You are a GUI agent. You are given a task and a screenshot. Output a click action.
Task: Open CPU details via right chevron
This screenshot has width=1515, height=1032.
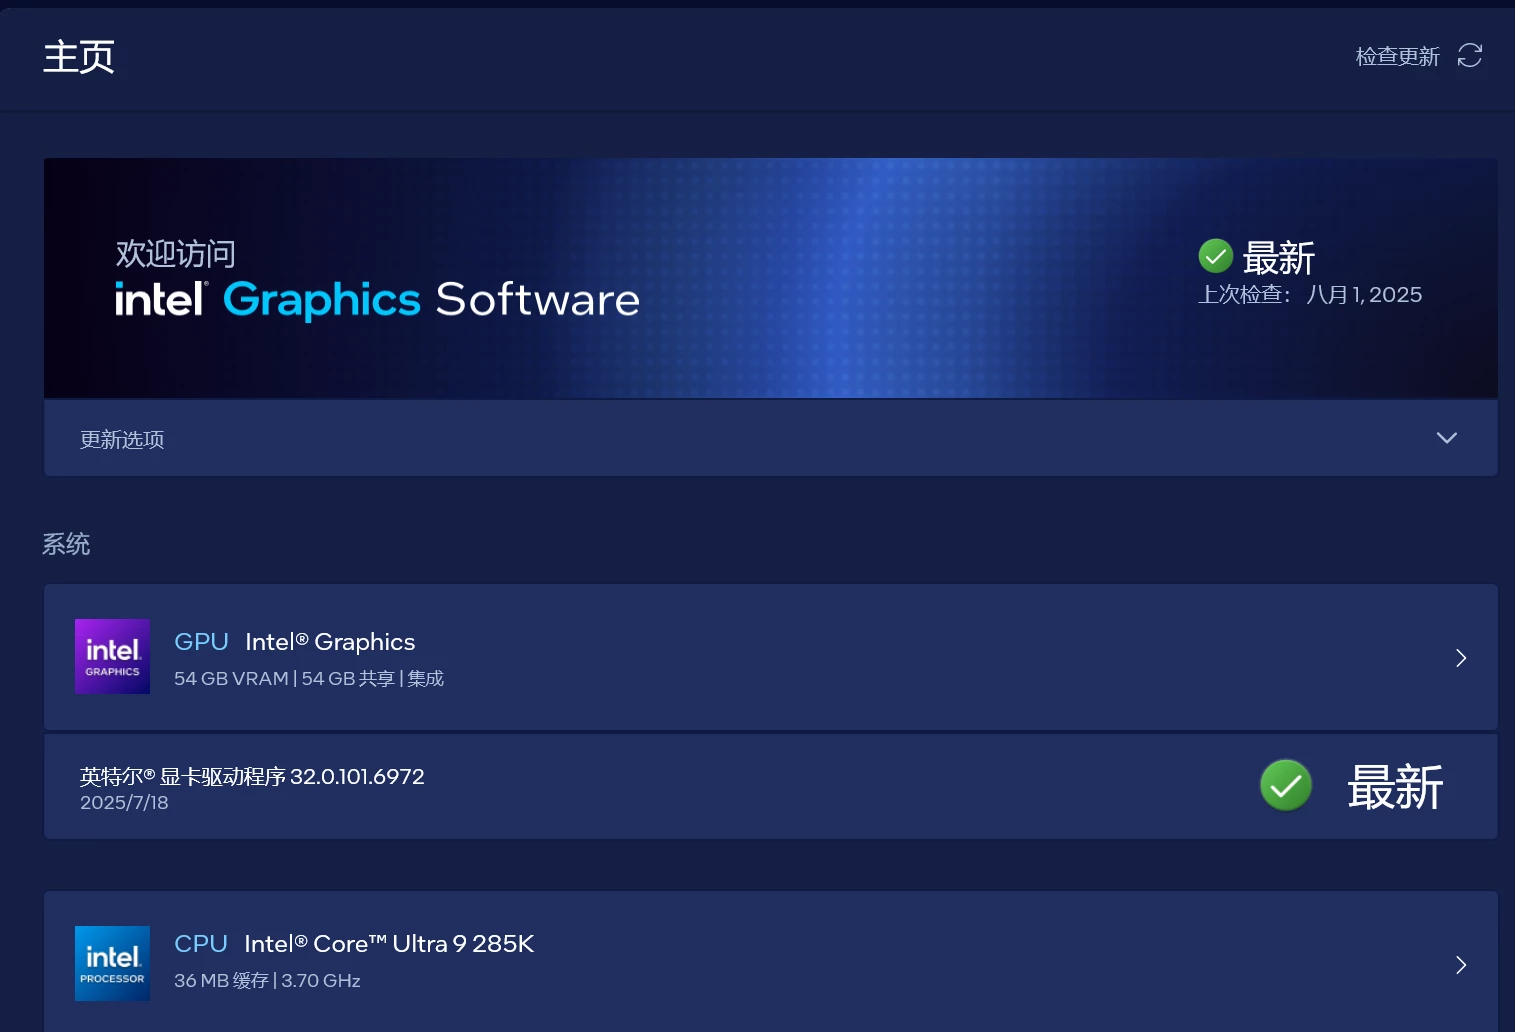[1461, 964]
